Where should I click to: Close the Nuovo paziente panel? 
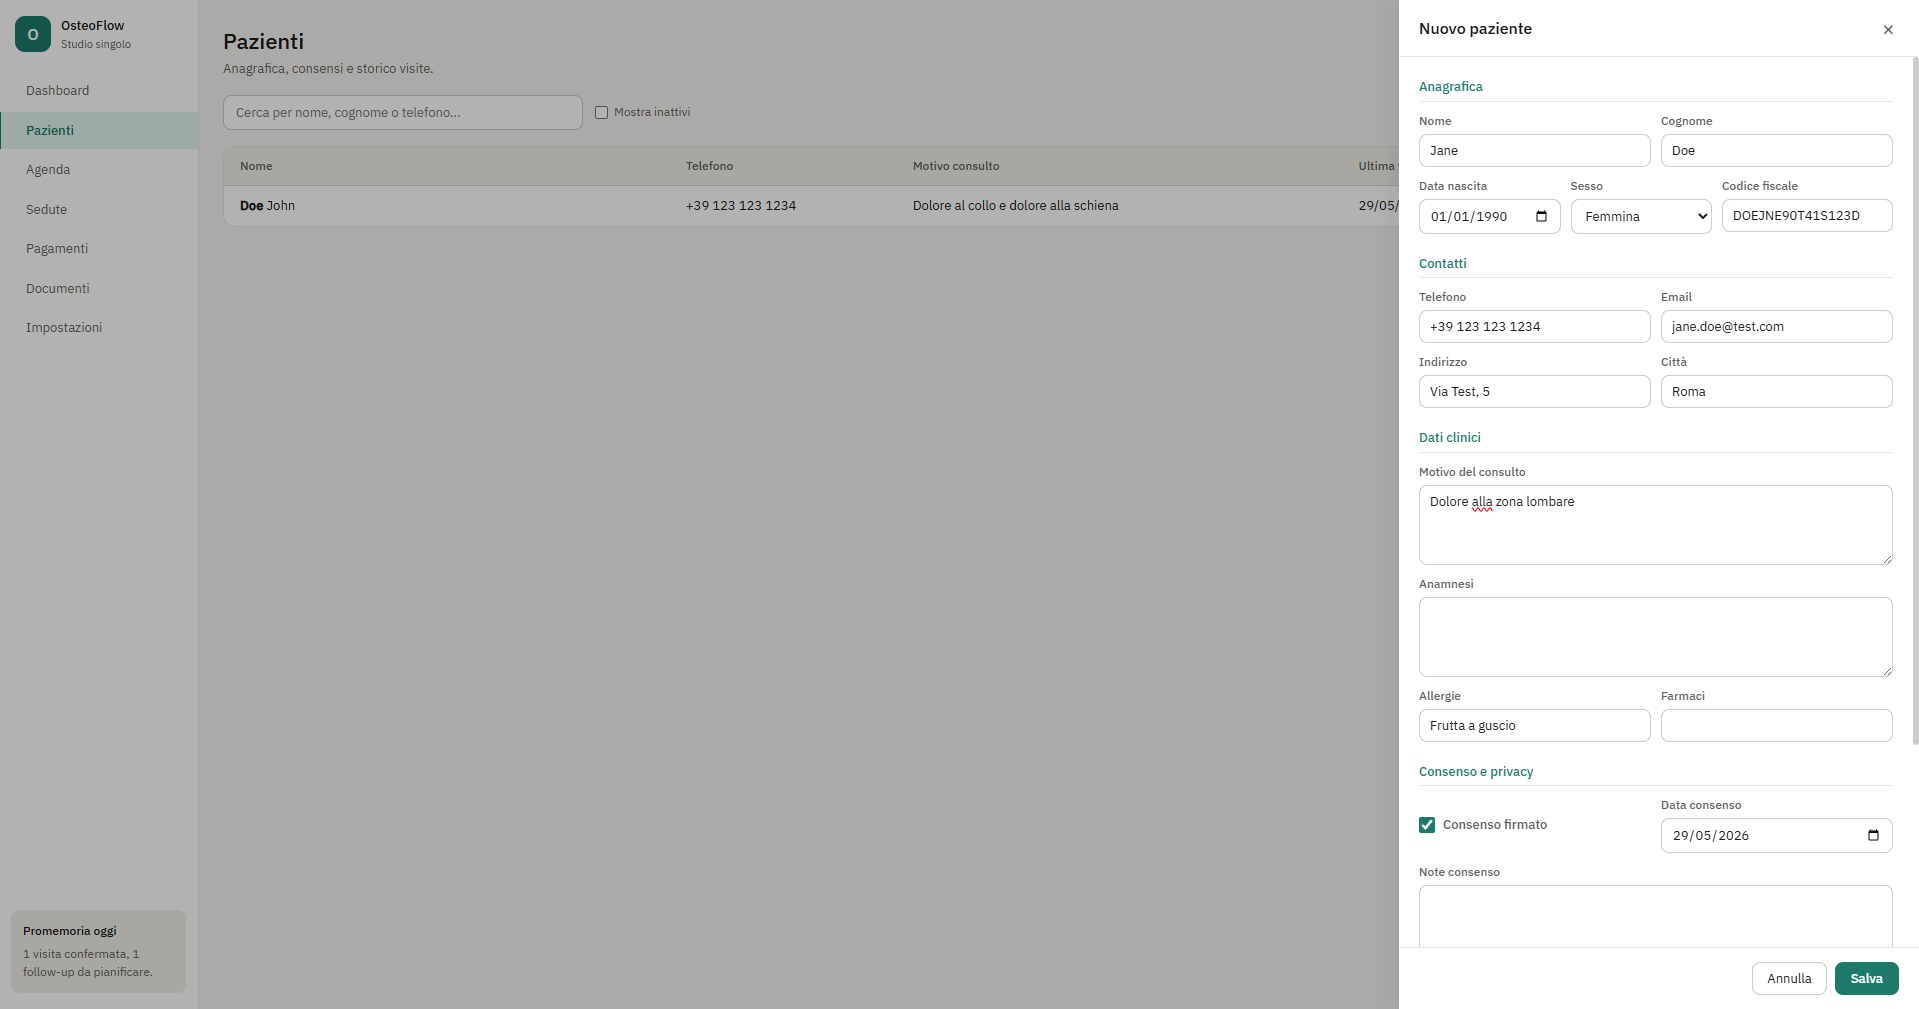tap(1888, 29)
